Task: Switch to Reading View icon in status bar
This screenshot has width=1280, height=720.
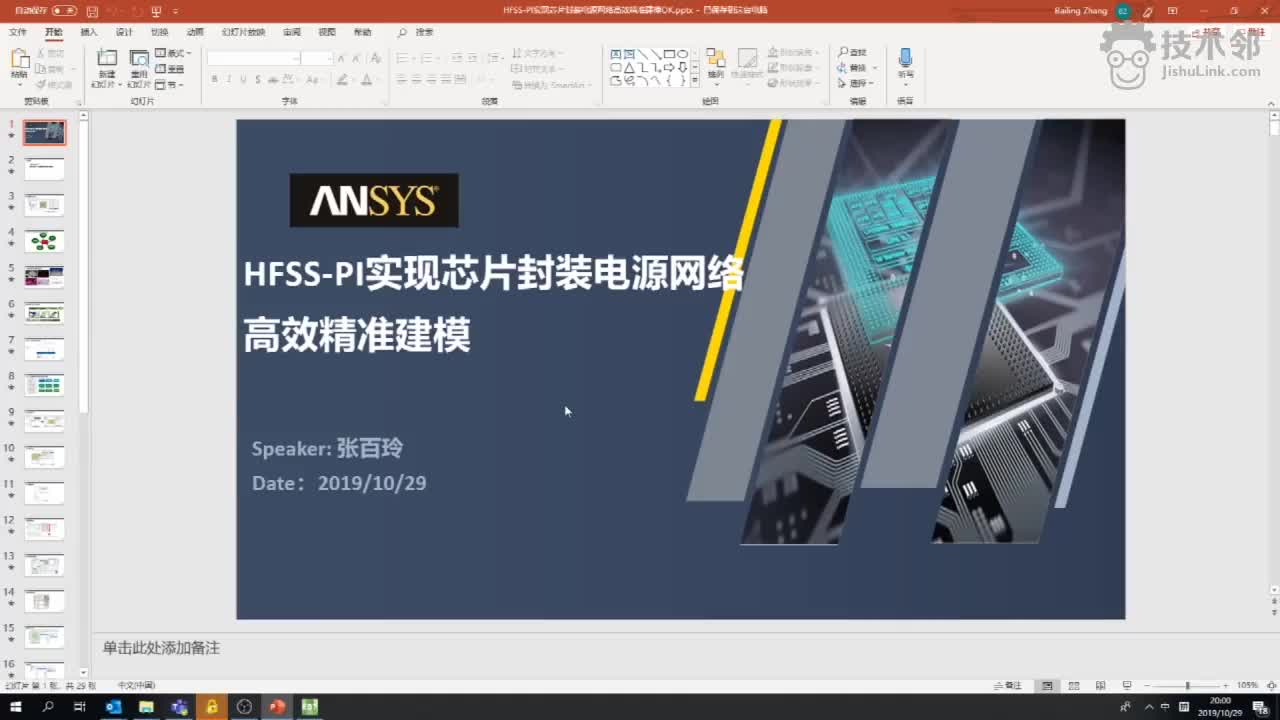Action: click(1100, 685)
